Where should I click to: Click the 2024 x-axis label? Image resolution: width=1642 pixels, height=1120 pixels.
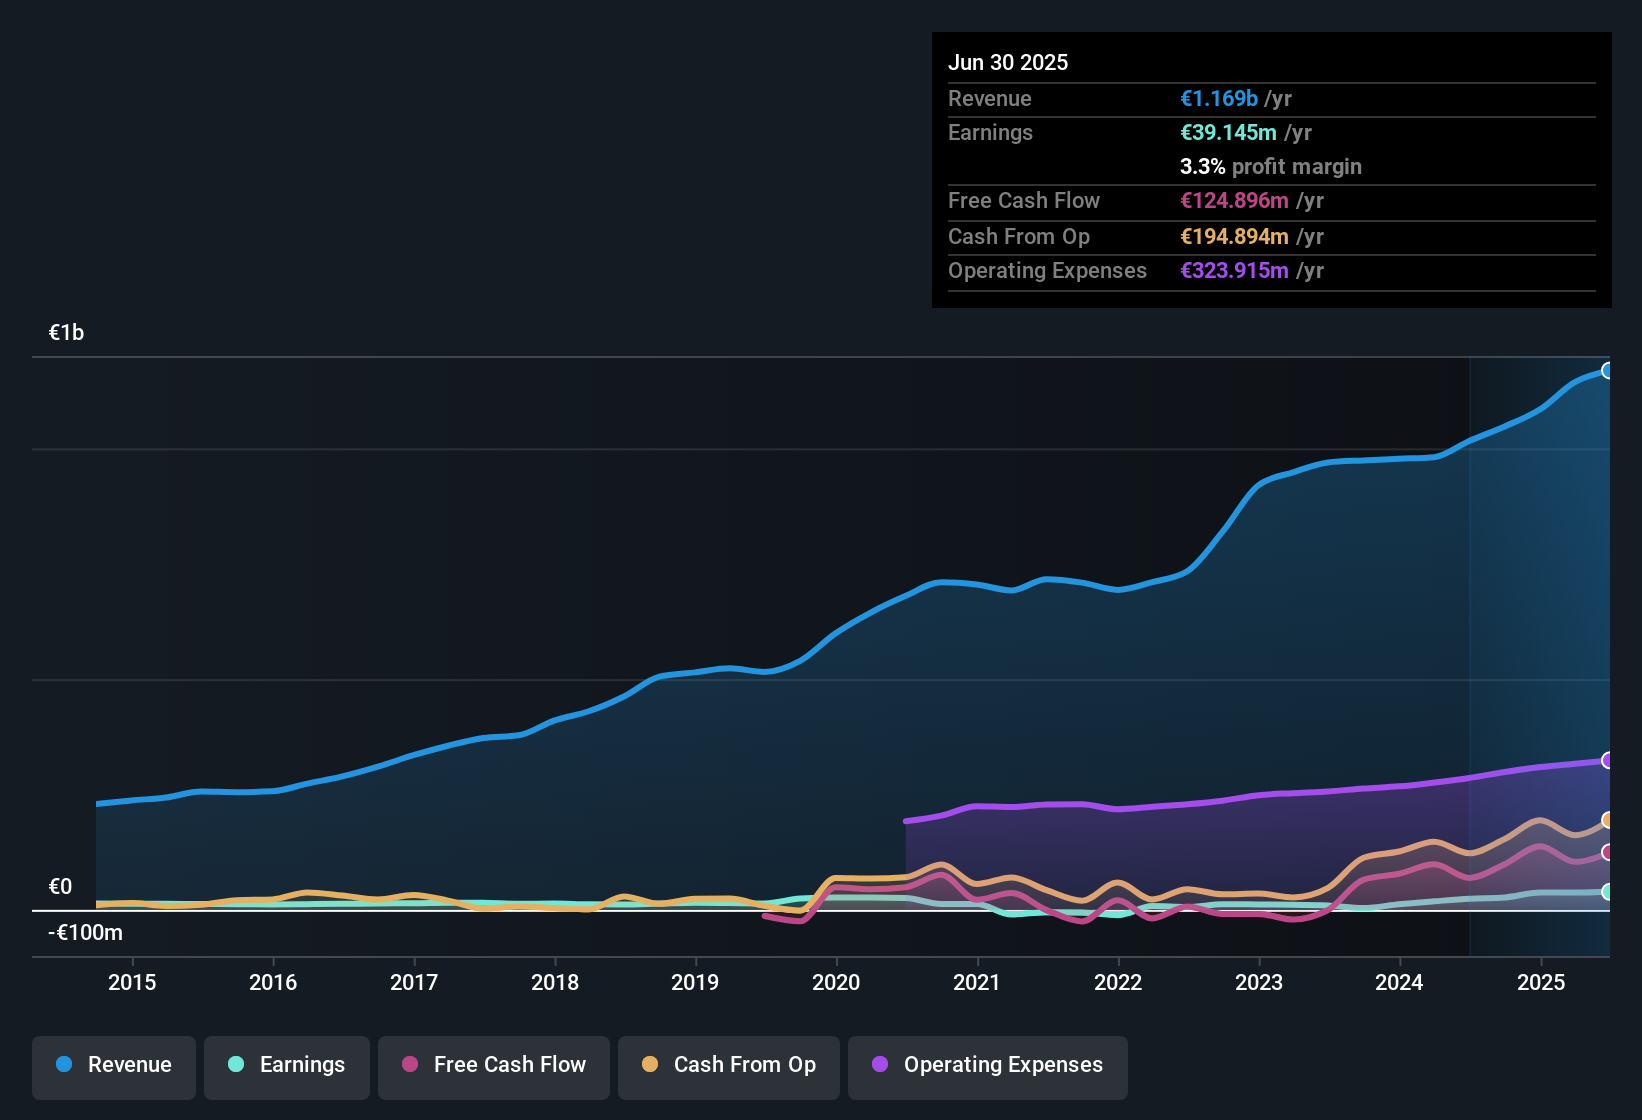[x=1399, y=982]
